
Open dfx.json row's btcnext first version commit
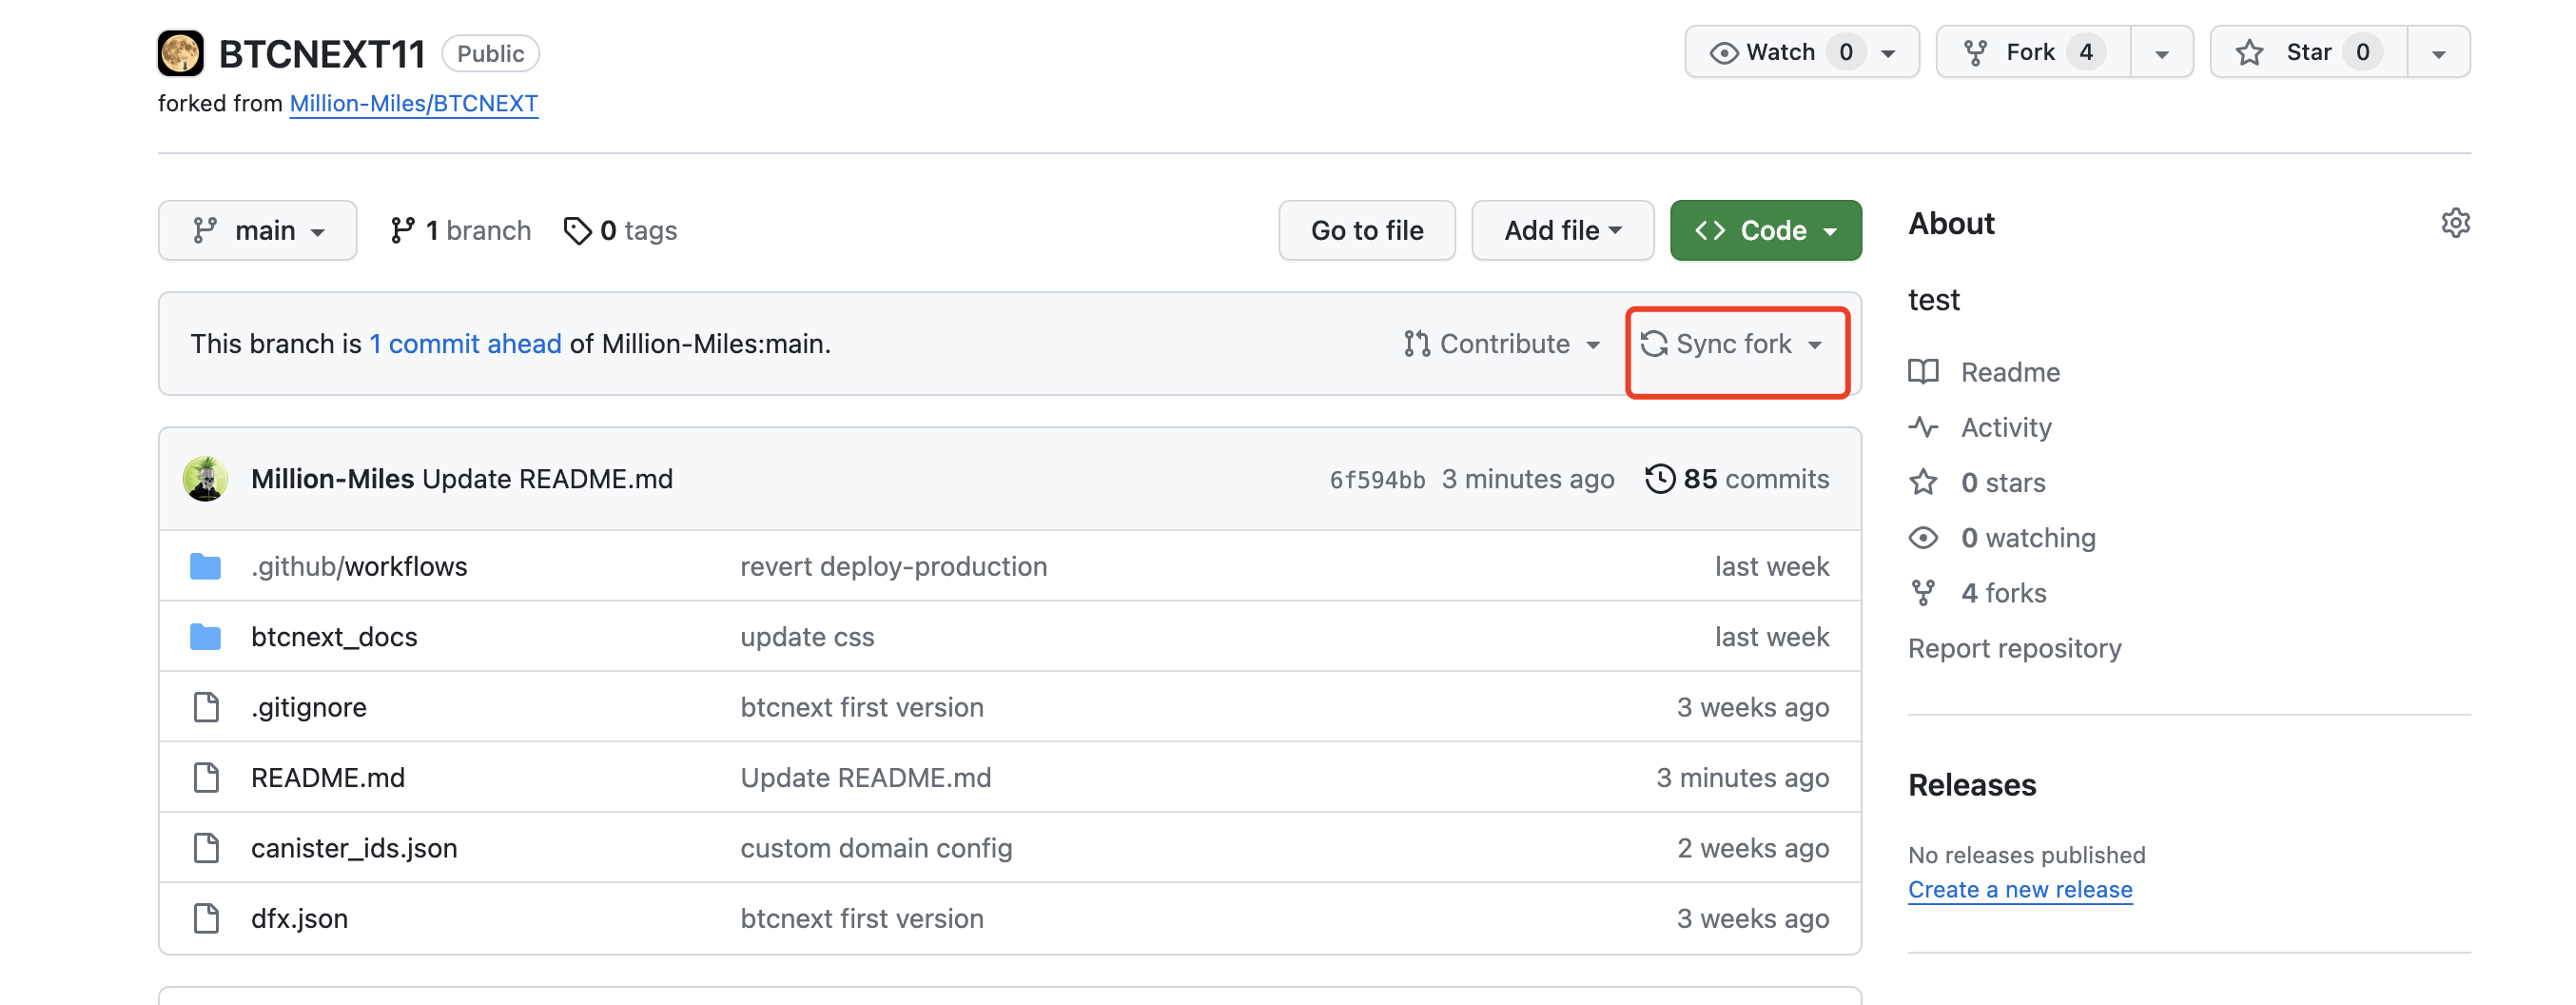pos(861,918)
